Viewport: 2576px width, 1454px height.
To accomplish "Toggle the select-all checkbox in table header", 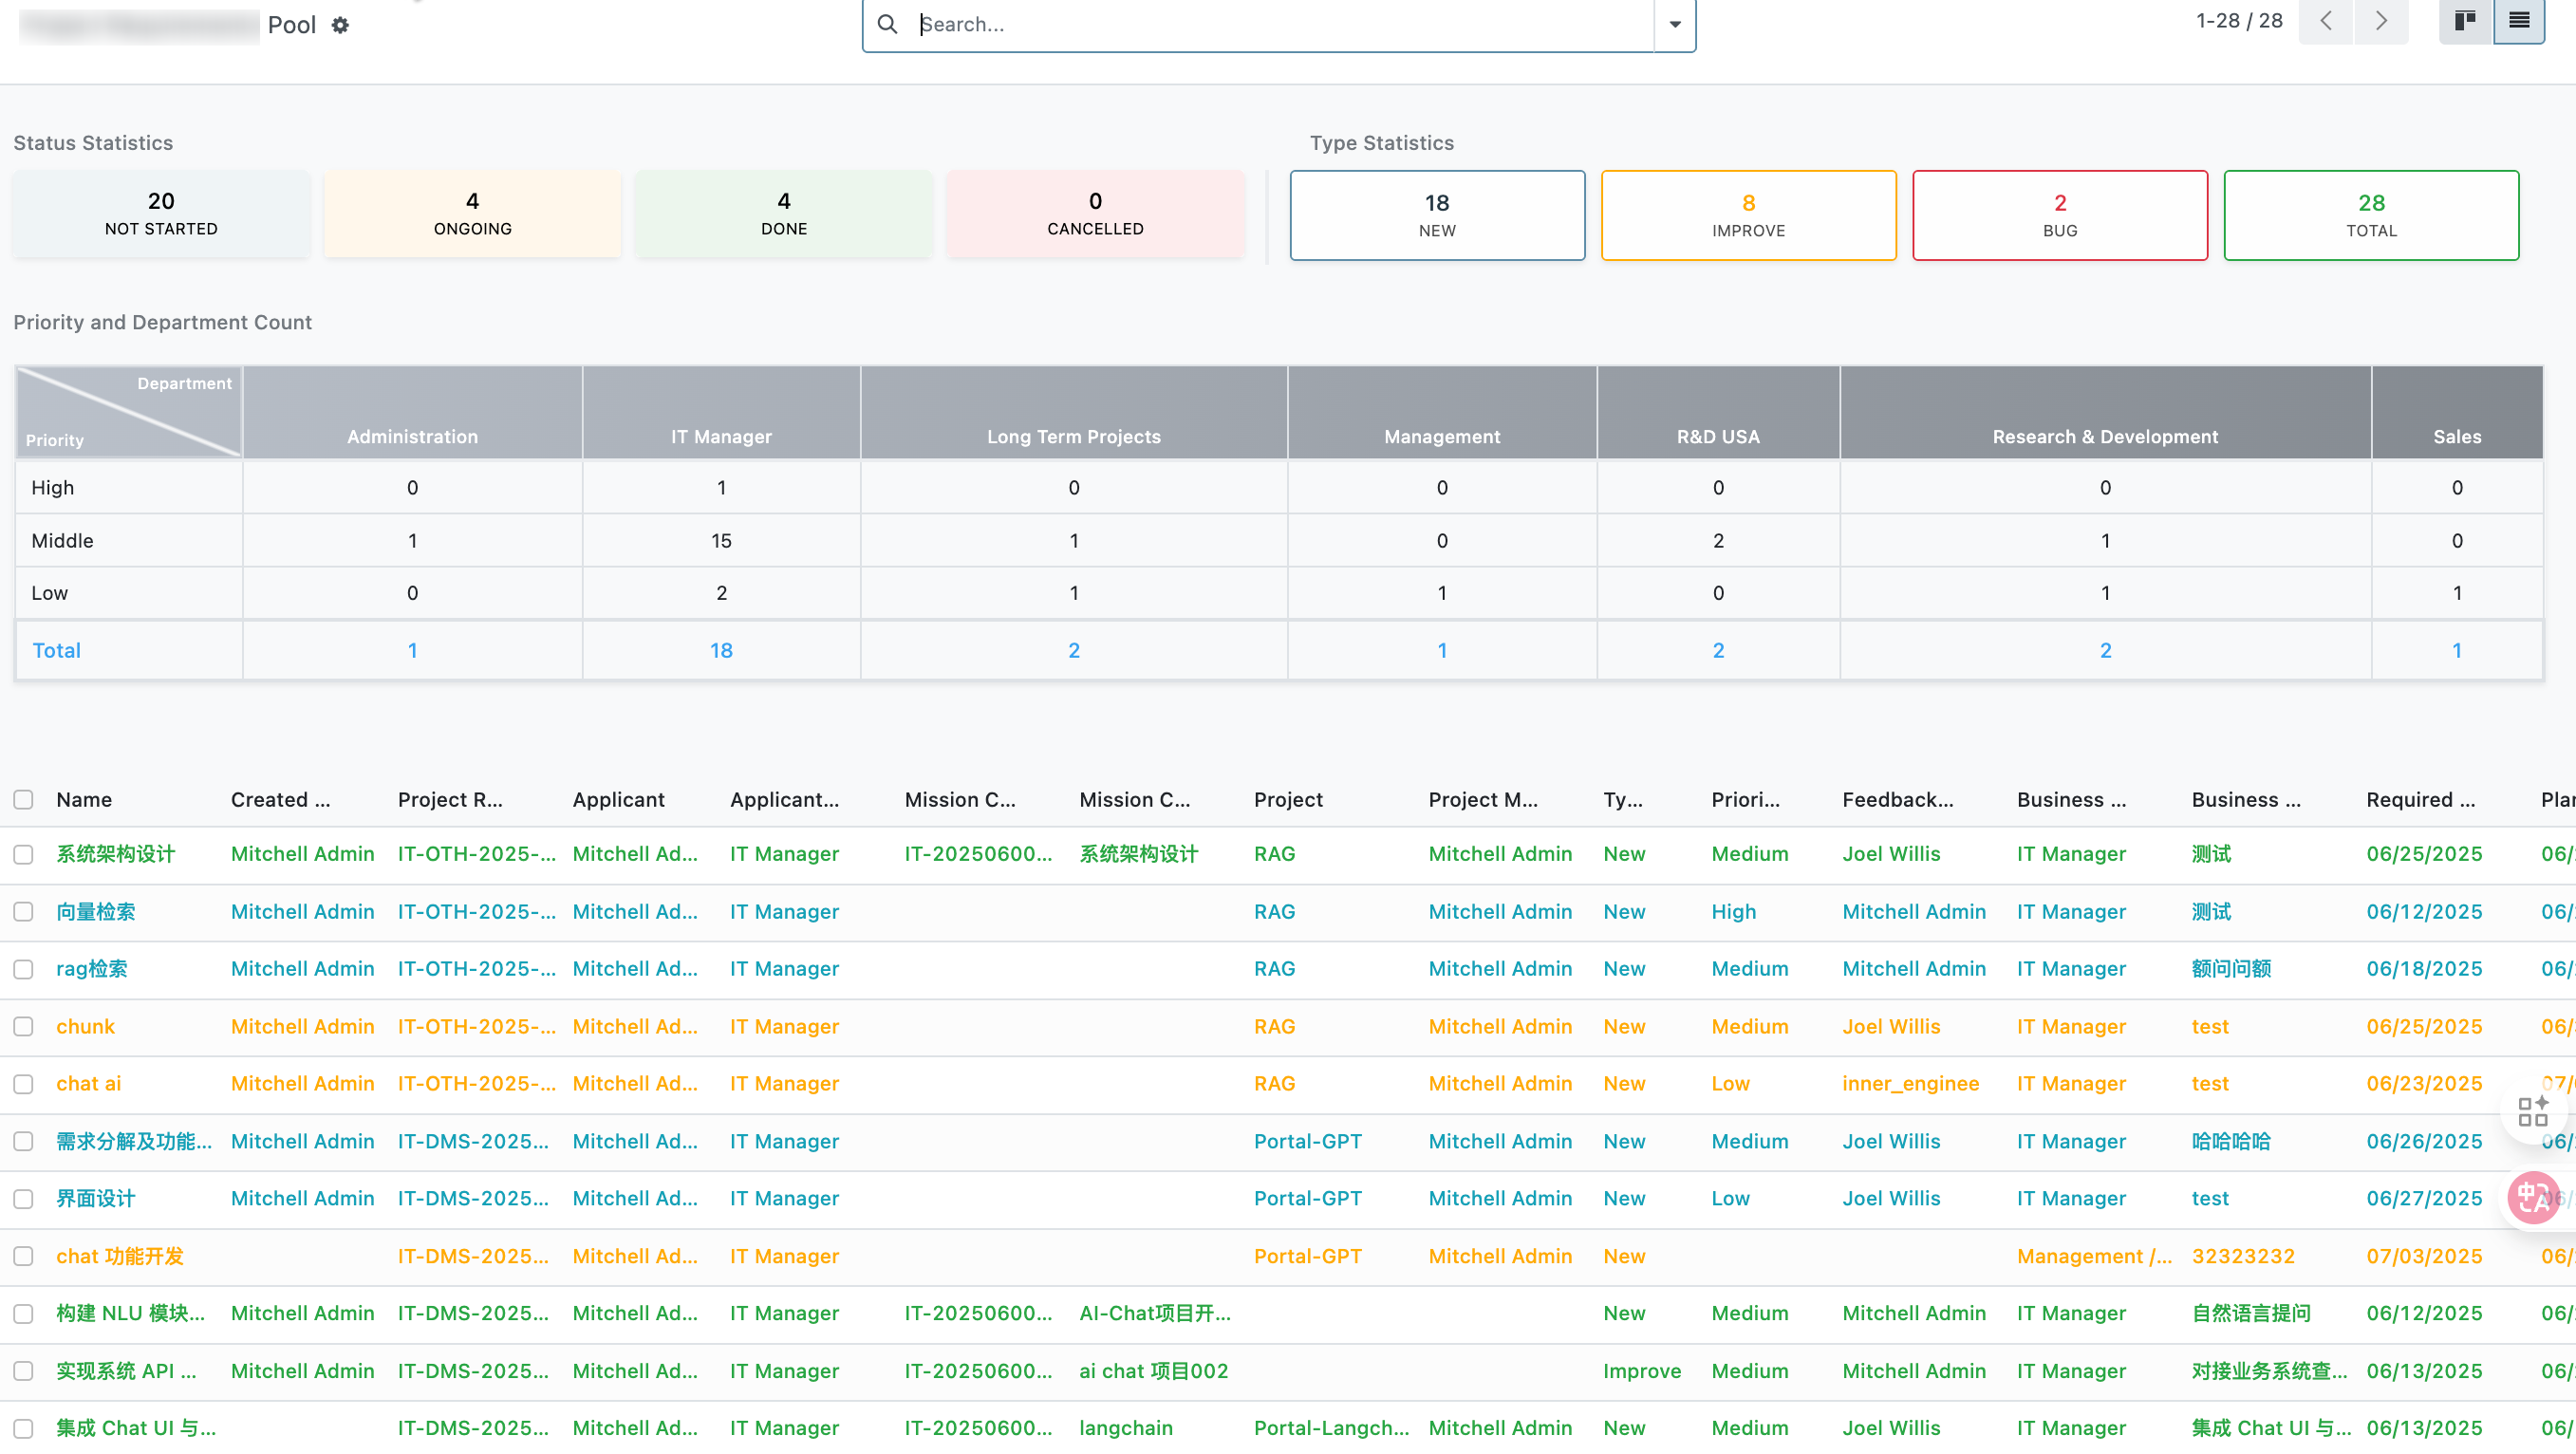I will coord(24,799).
